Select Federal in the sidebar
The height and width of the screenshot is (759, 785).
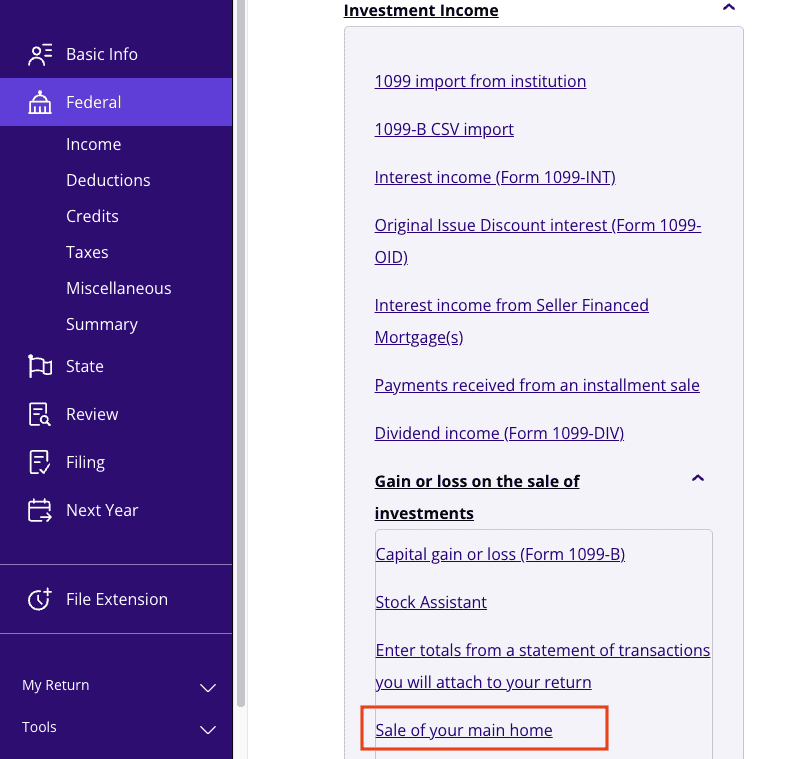pos(116,102)
